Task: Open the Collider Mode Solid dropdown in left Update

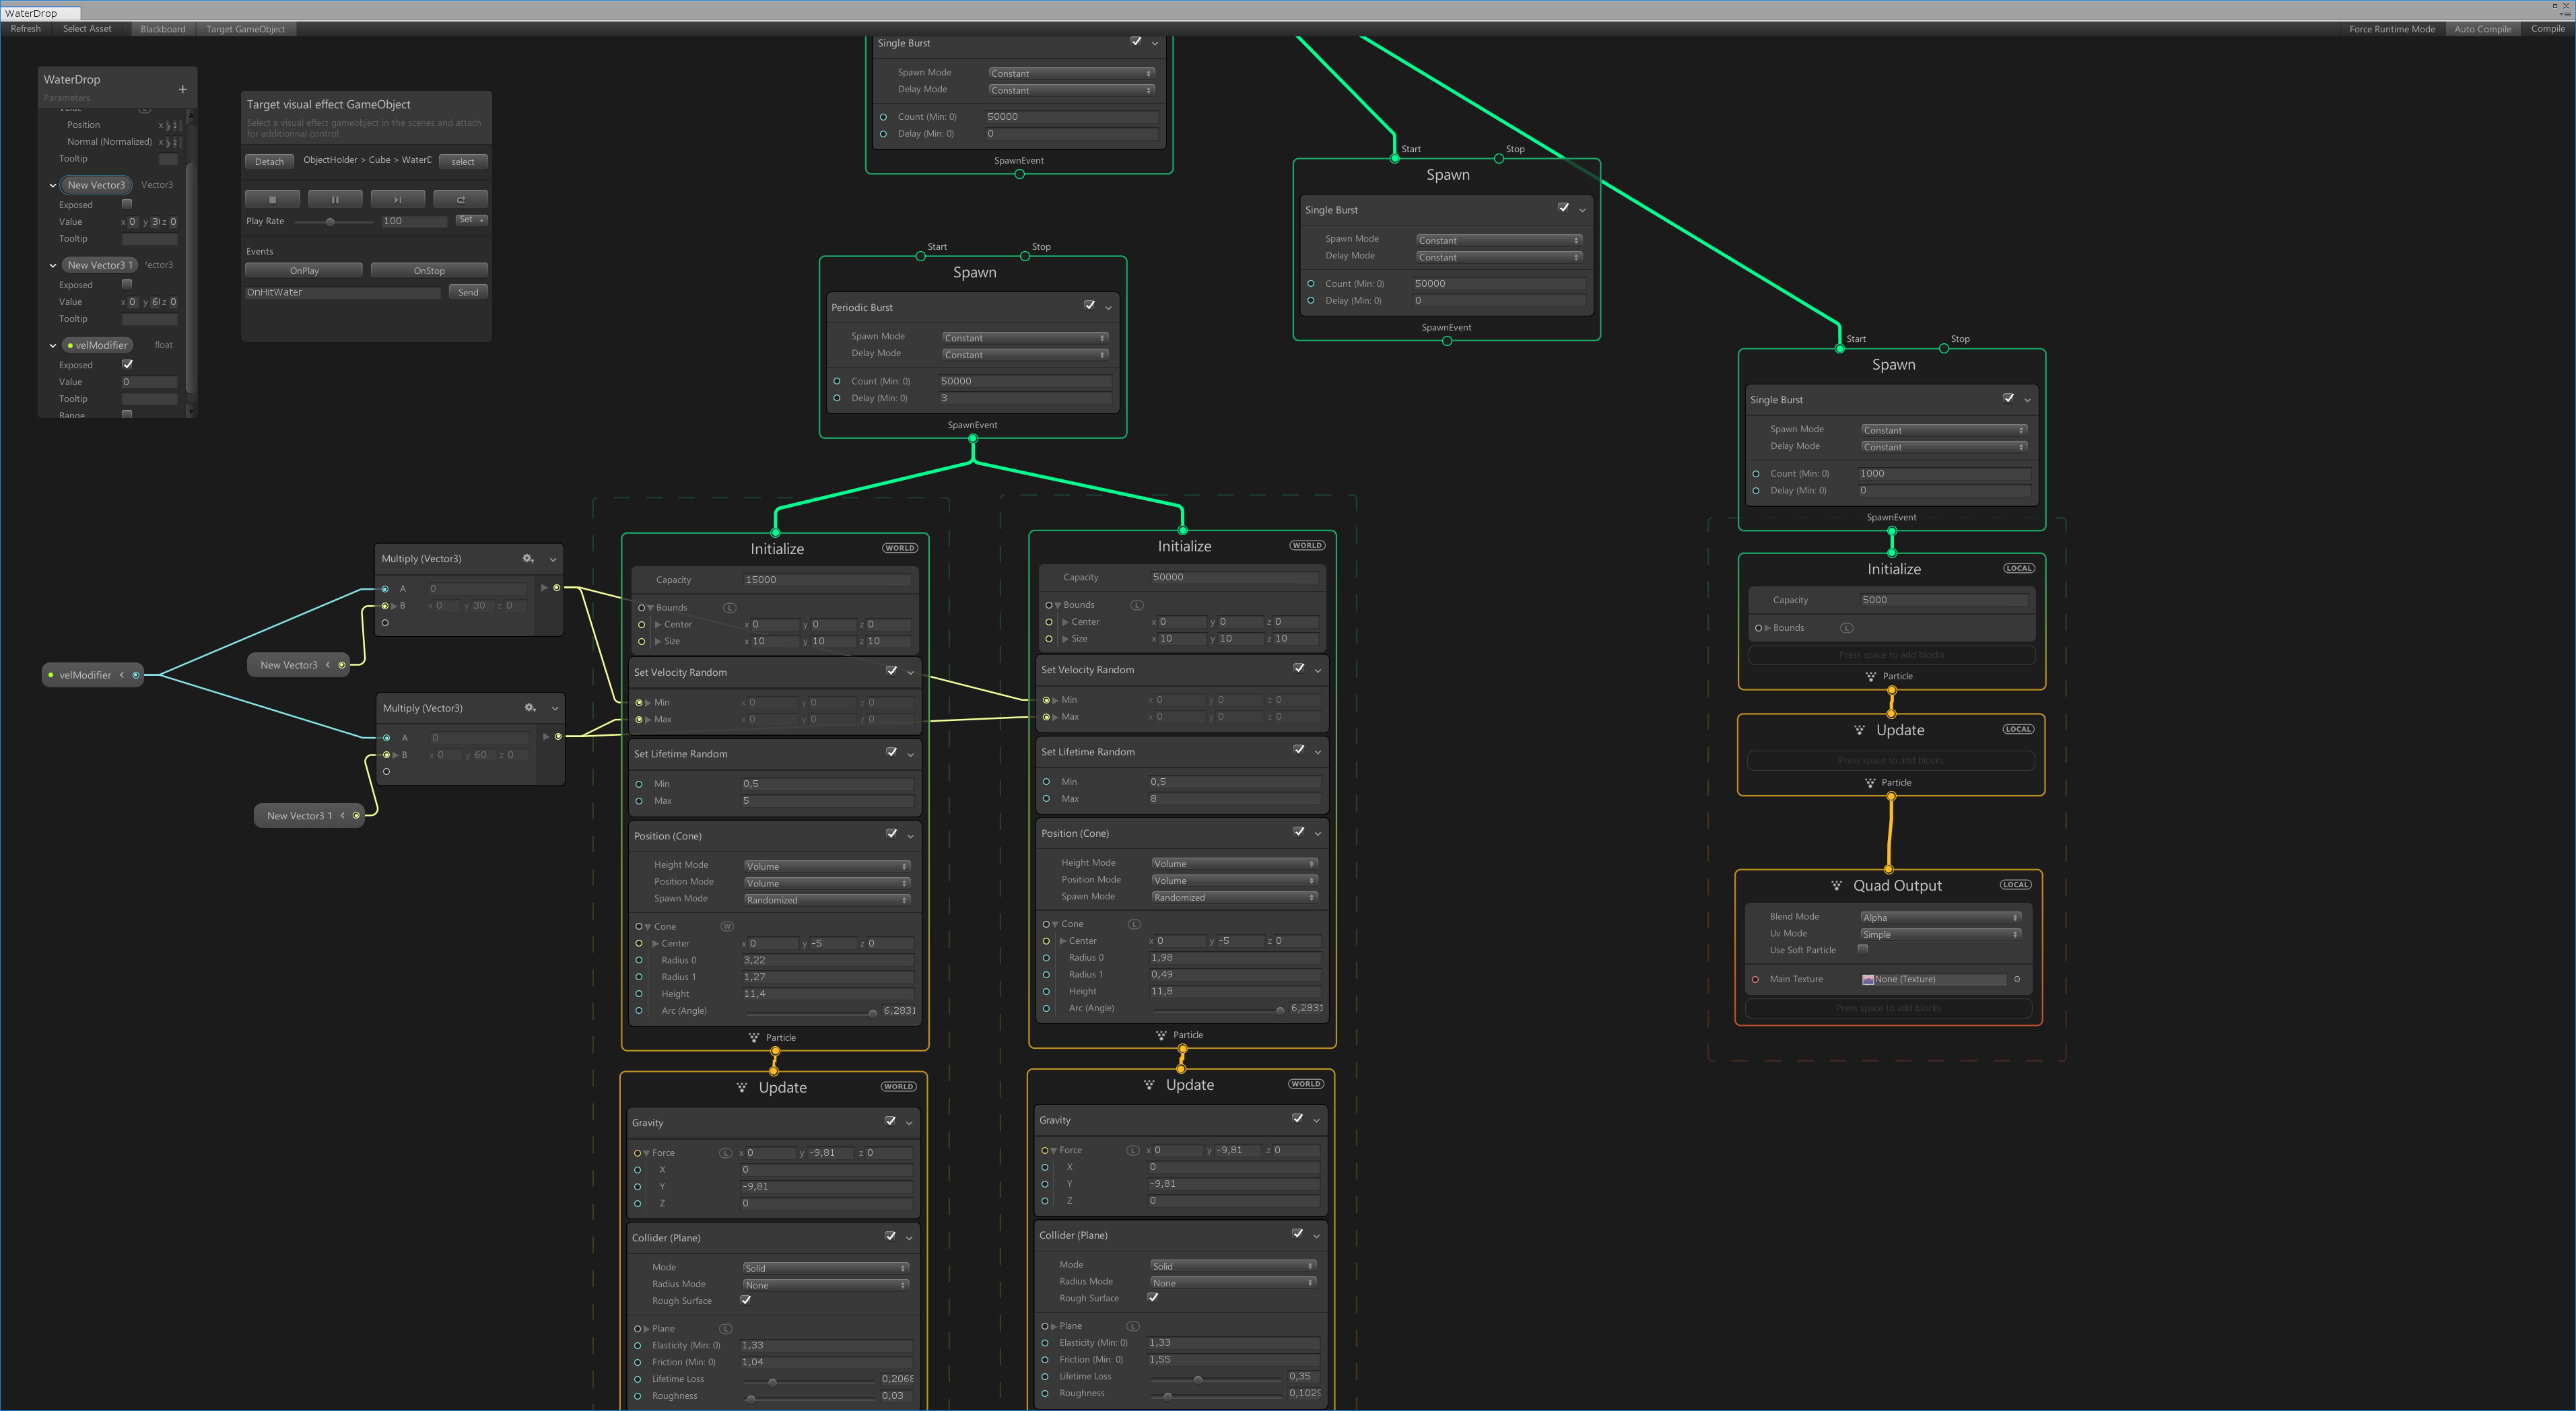Action: (826, 1268)
